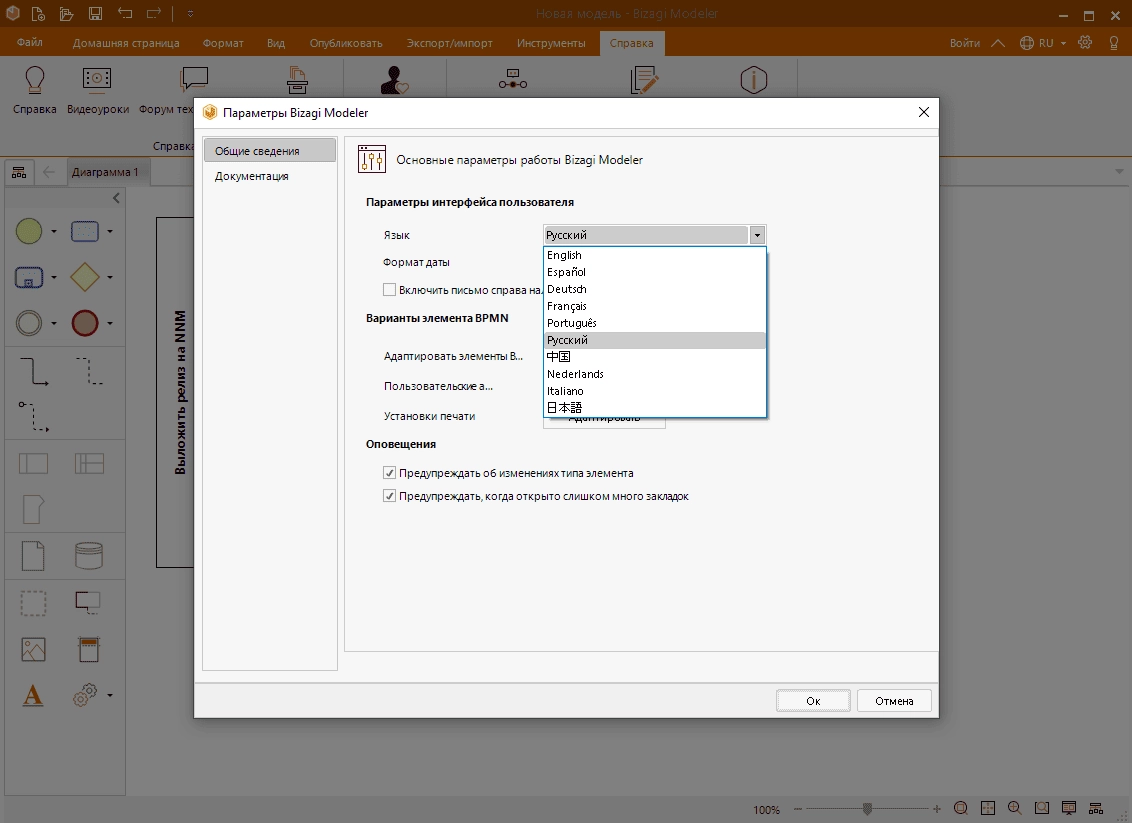Viewport: 1132px width, 823px height.
Task: Switch to the Экспорт/импорт tab
Action: point(449,43)
